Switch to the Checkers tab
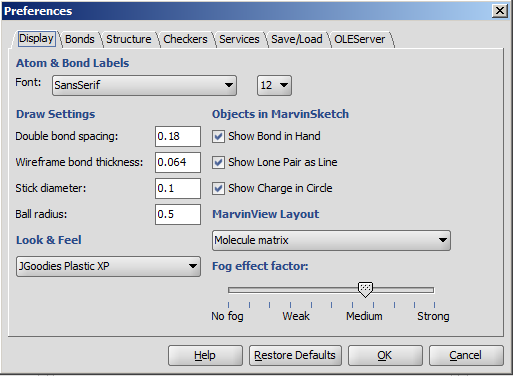 coord(185,39)
